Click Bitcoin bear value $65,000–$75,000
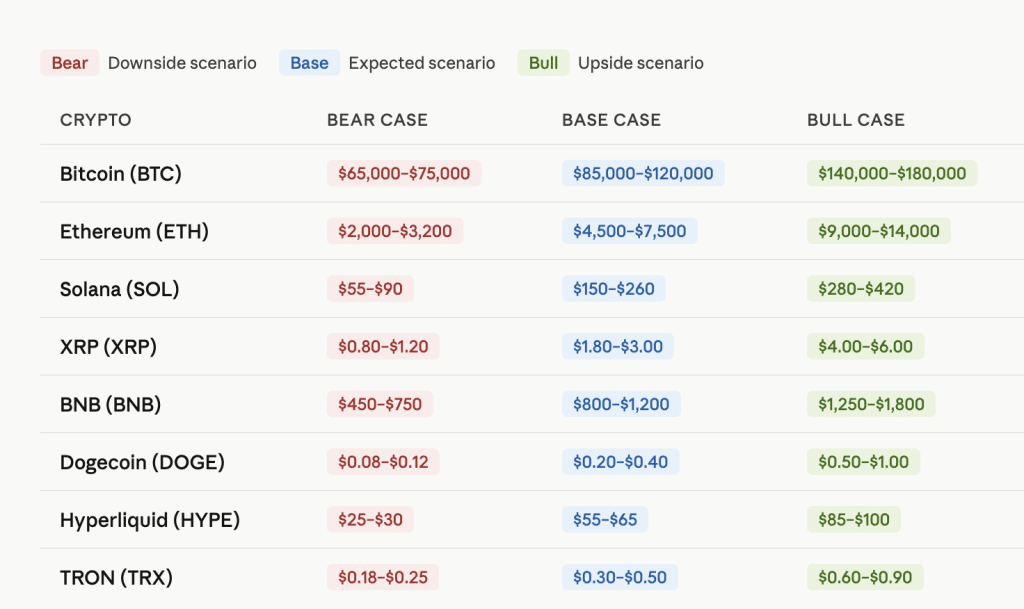1024x609 pixels. point(404,174)
